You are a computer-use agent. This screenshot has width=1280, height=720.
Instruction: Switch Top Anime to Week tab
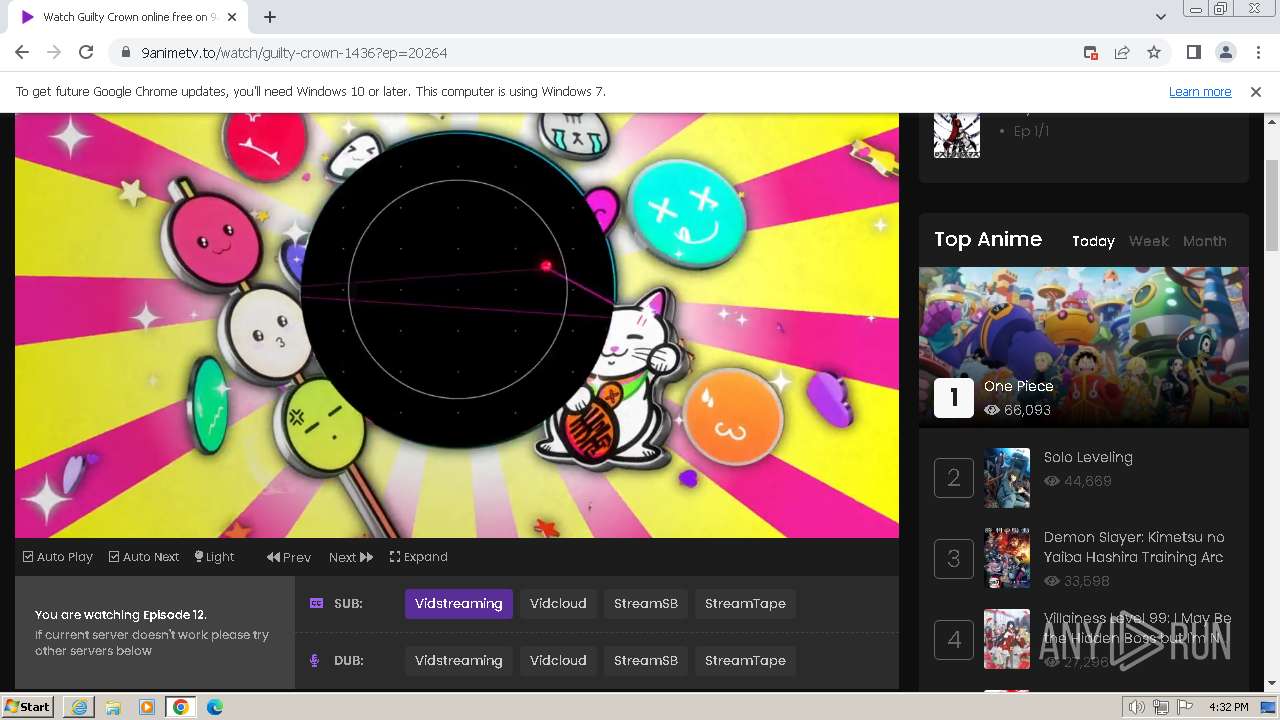(1148, 241)
